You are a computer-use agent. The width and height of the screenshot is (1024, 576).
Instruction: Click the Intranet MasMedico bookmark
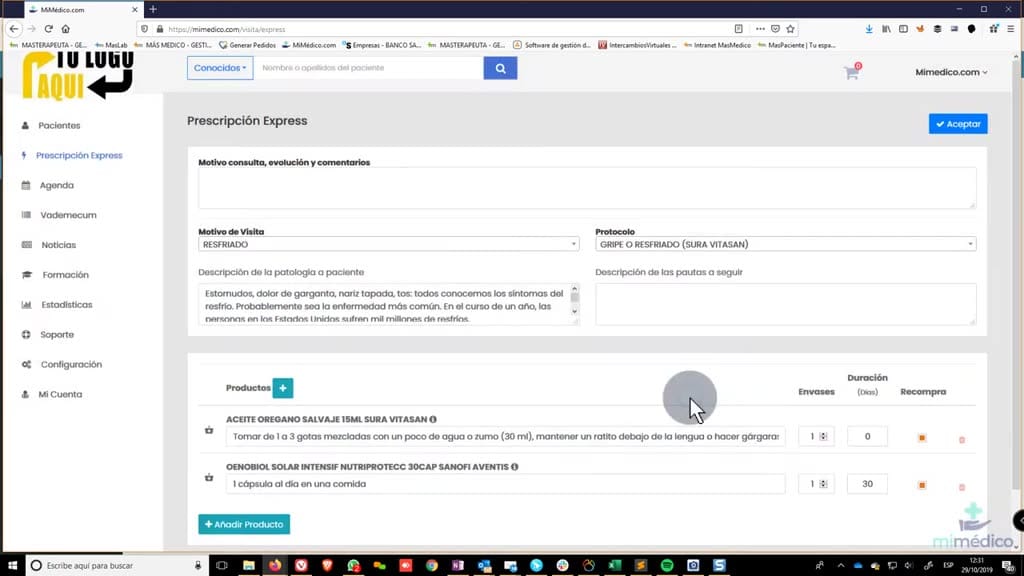pos(717,45)
